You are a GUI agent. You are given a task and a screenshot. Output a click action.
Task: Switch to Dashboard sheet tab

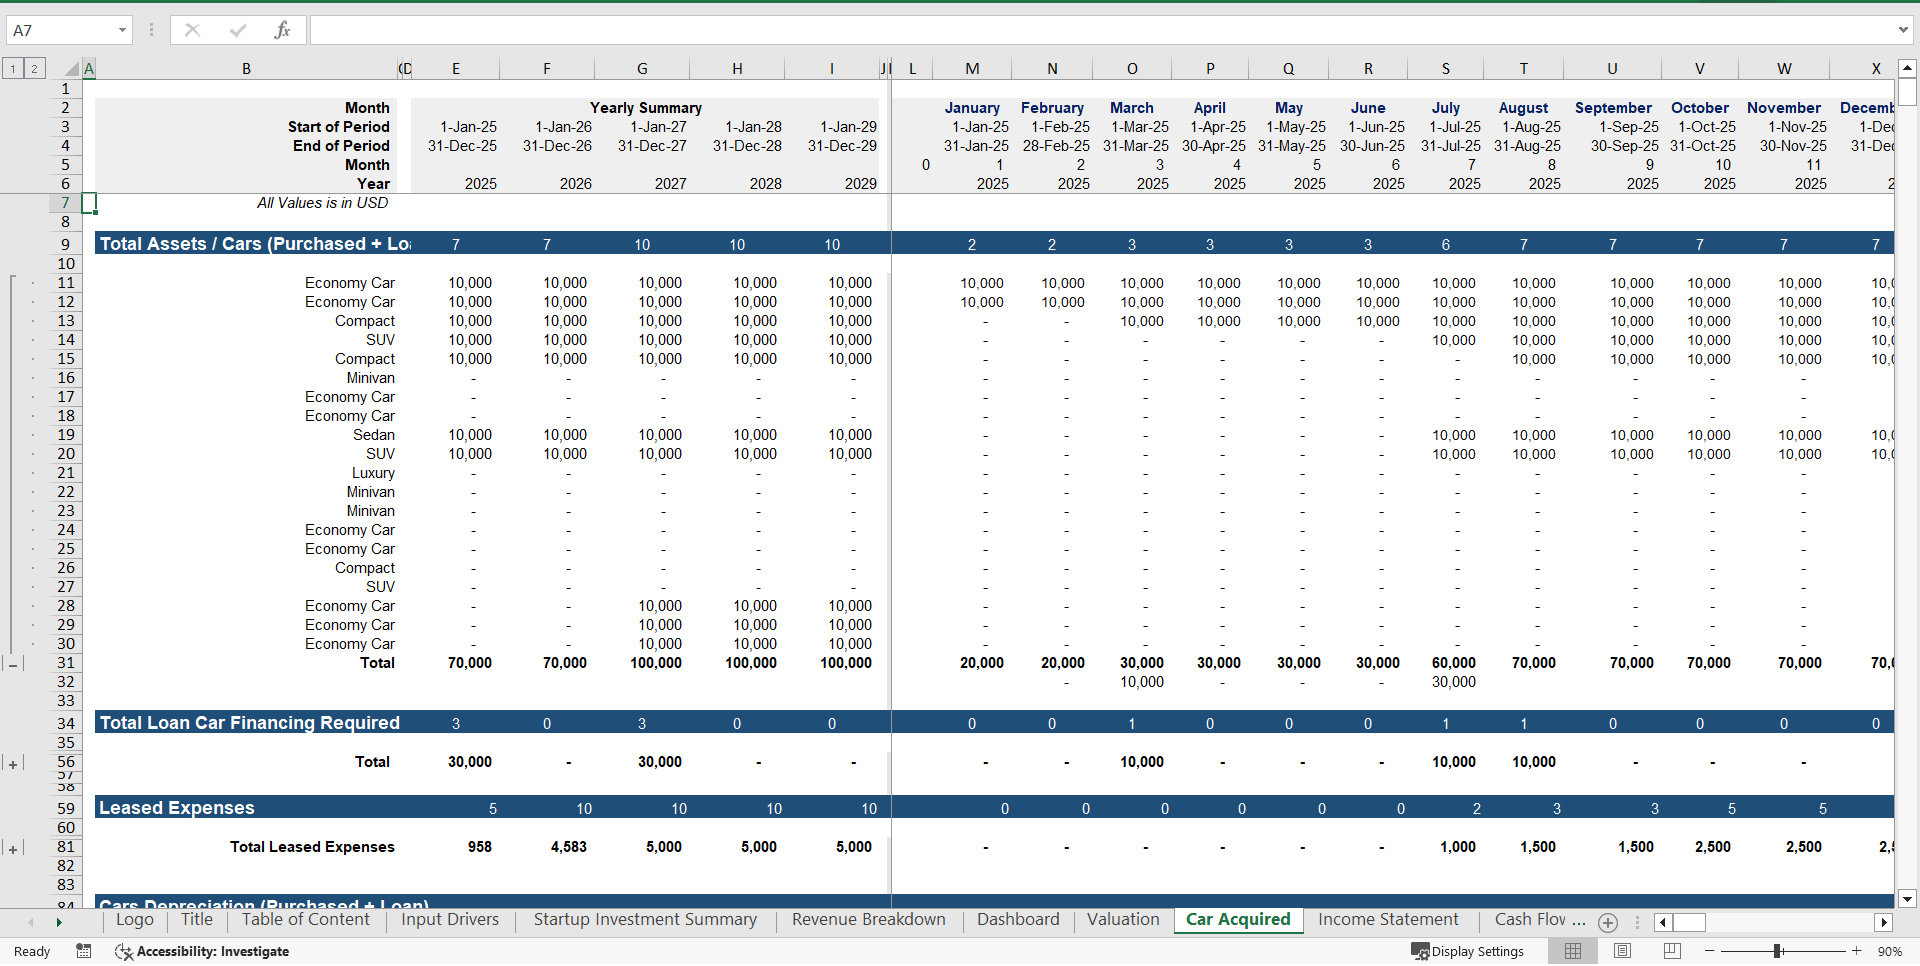[x=1018, y=919]
